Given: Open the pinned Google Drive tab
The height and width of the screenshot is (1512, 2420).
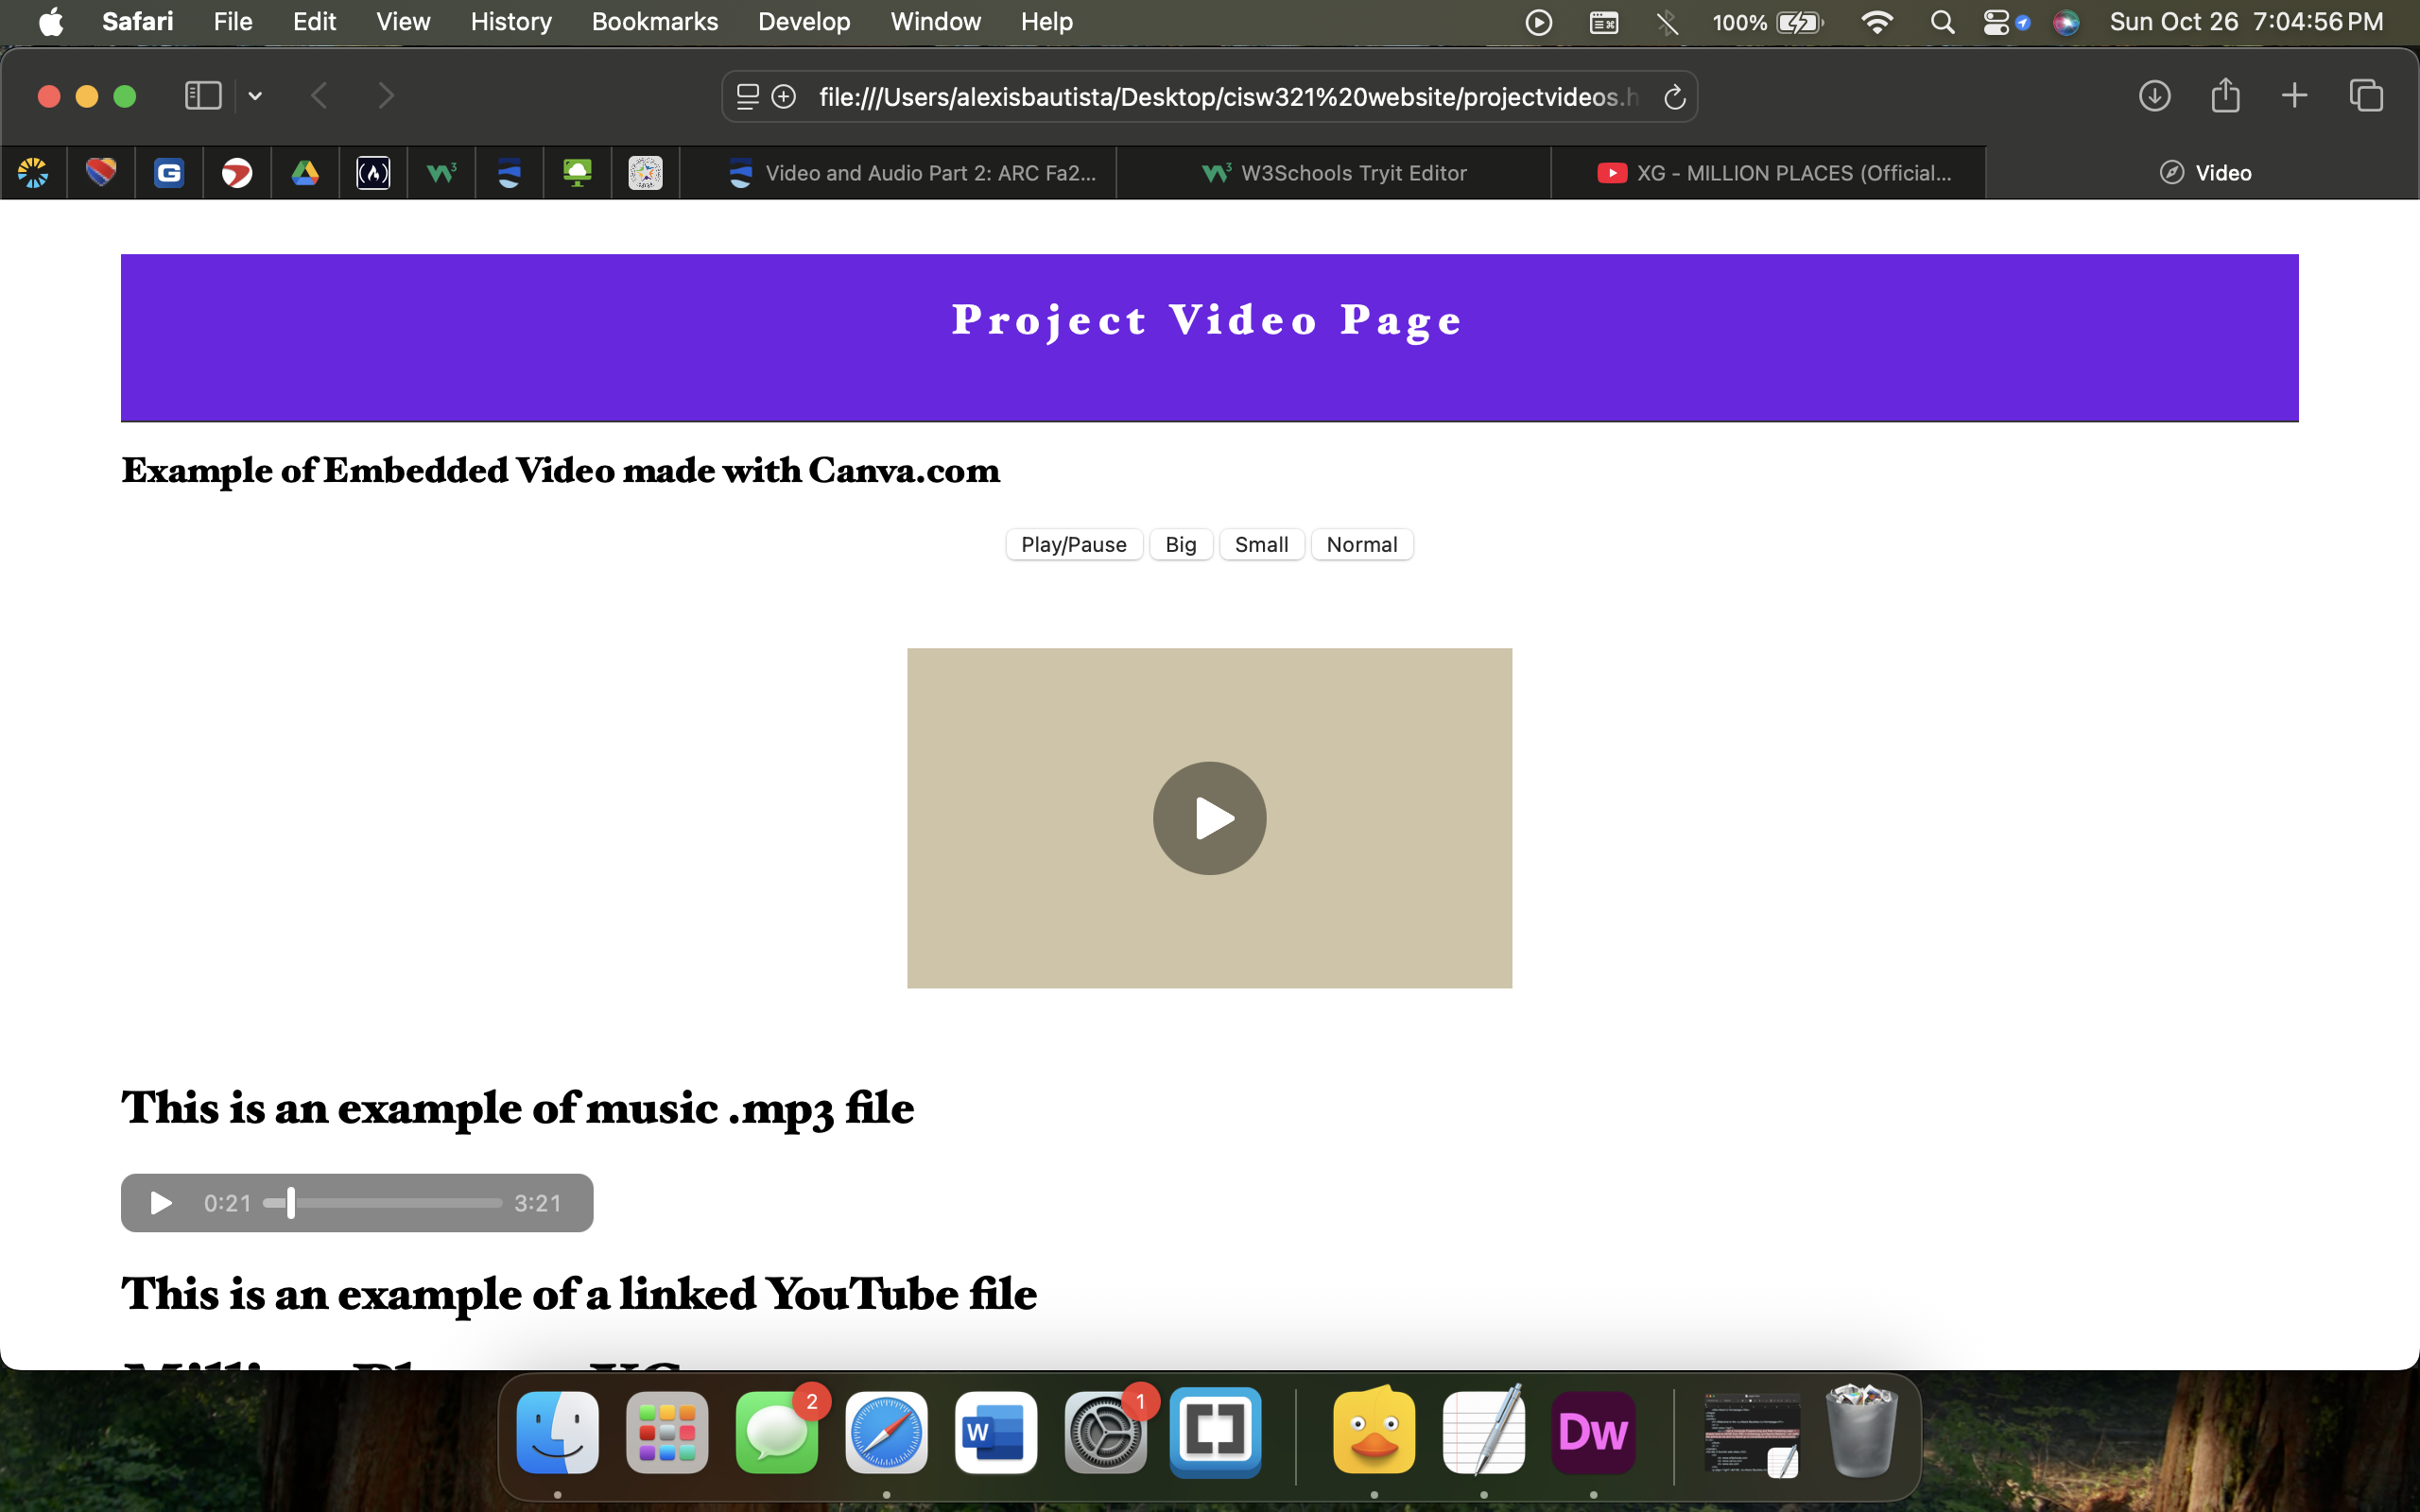Looking at the screenshot, I should [305, 173].
